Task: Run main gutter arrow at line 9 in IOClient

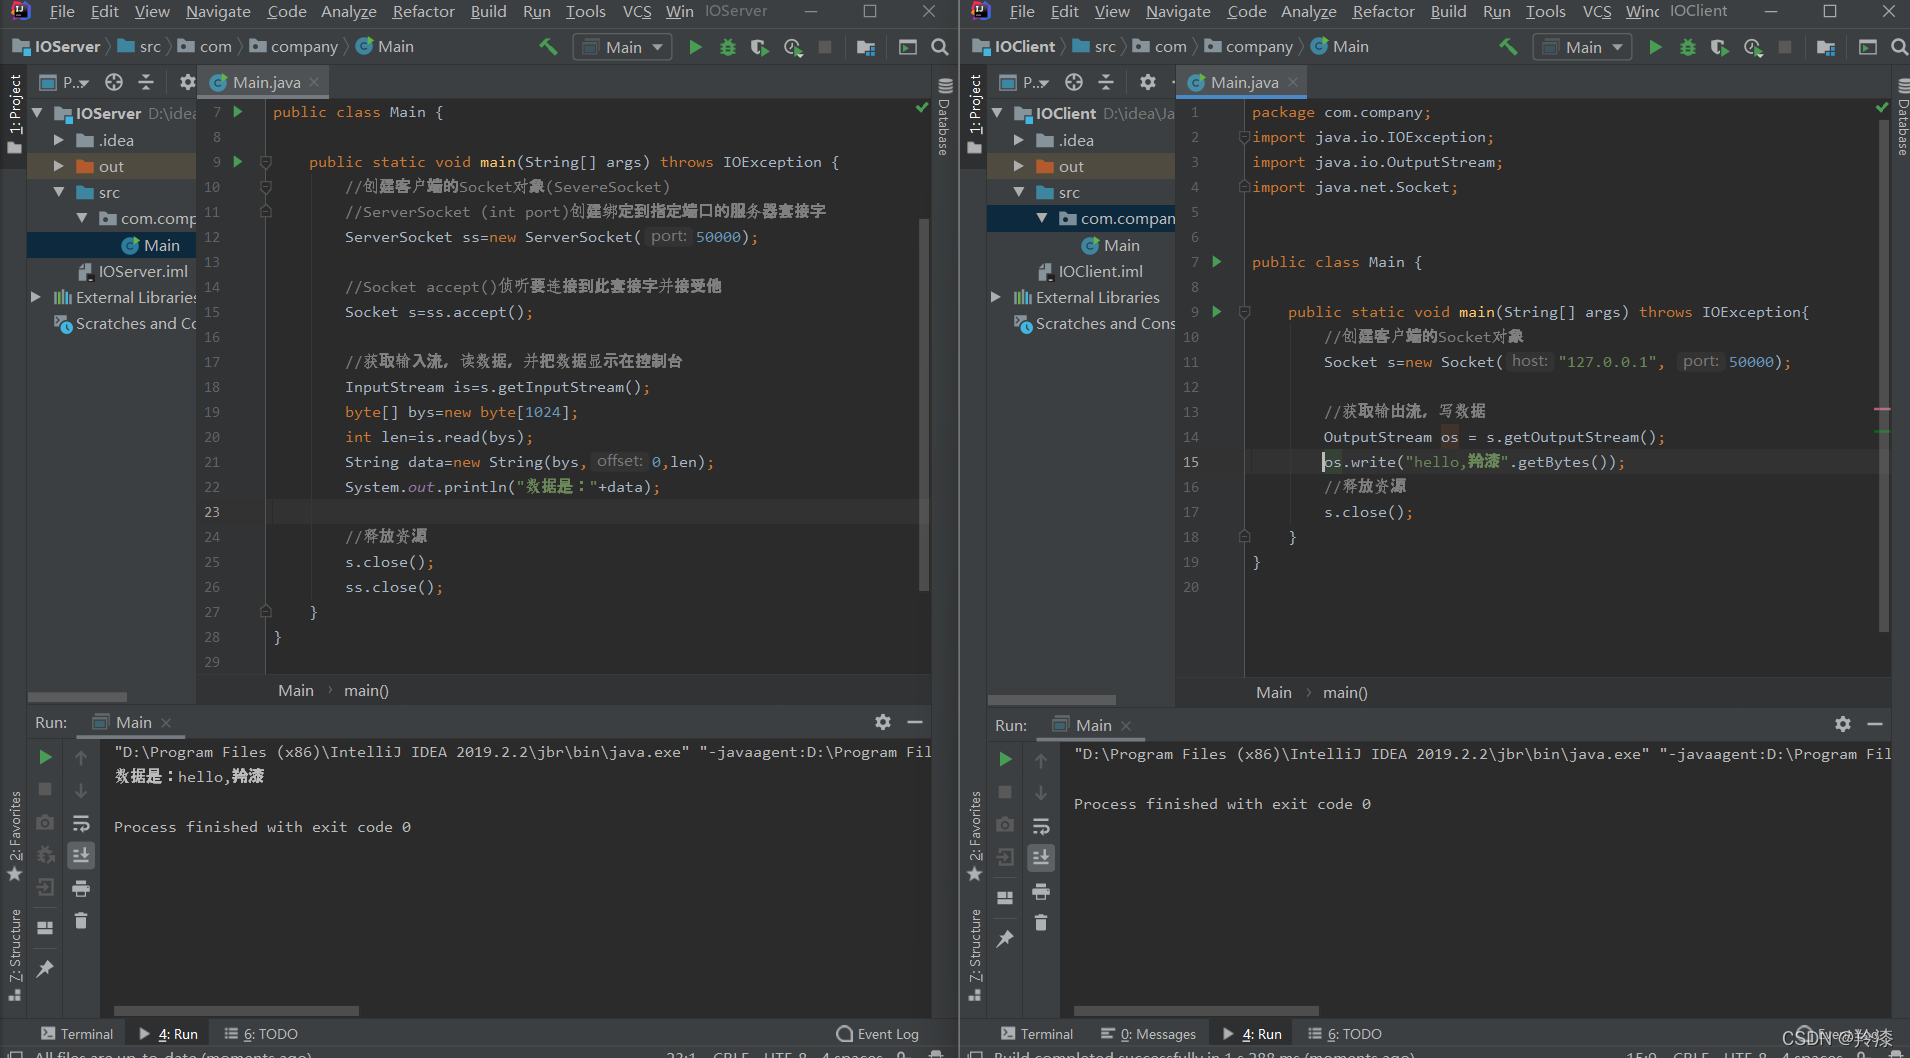Action: click(1217, 312)
